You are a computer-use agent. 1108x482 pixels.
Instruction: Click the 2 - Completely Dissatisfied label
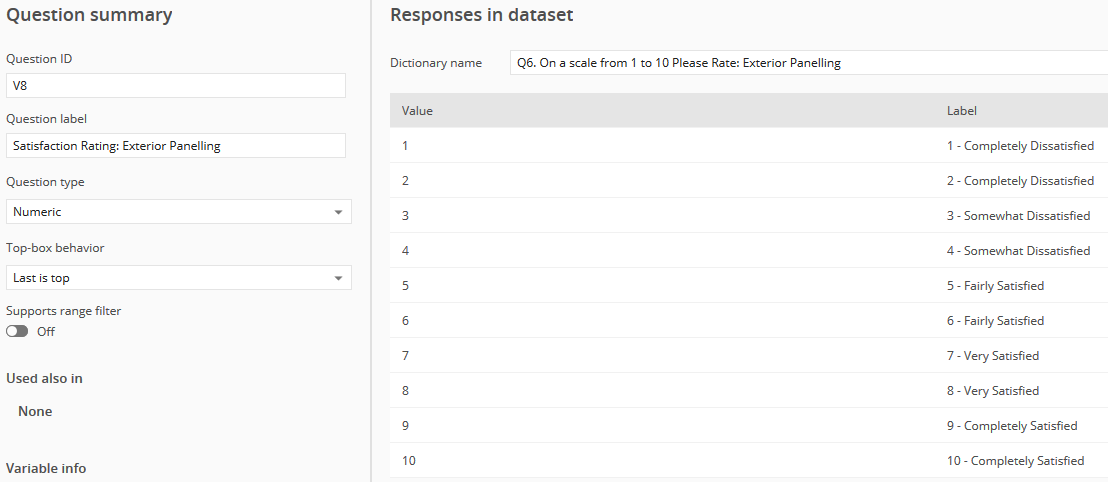[x=1020, y=181]
